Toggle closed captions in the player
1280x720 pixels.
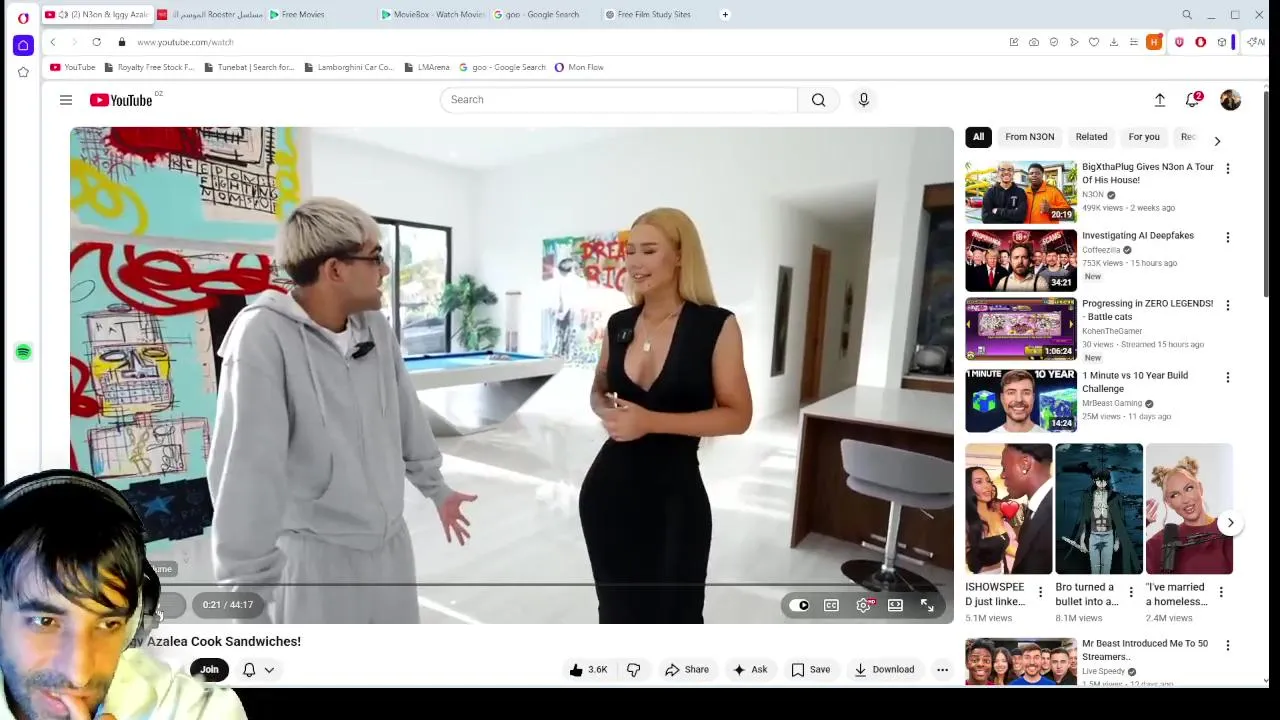[x=831, y=605]
